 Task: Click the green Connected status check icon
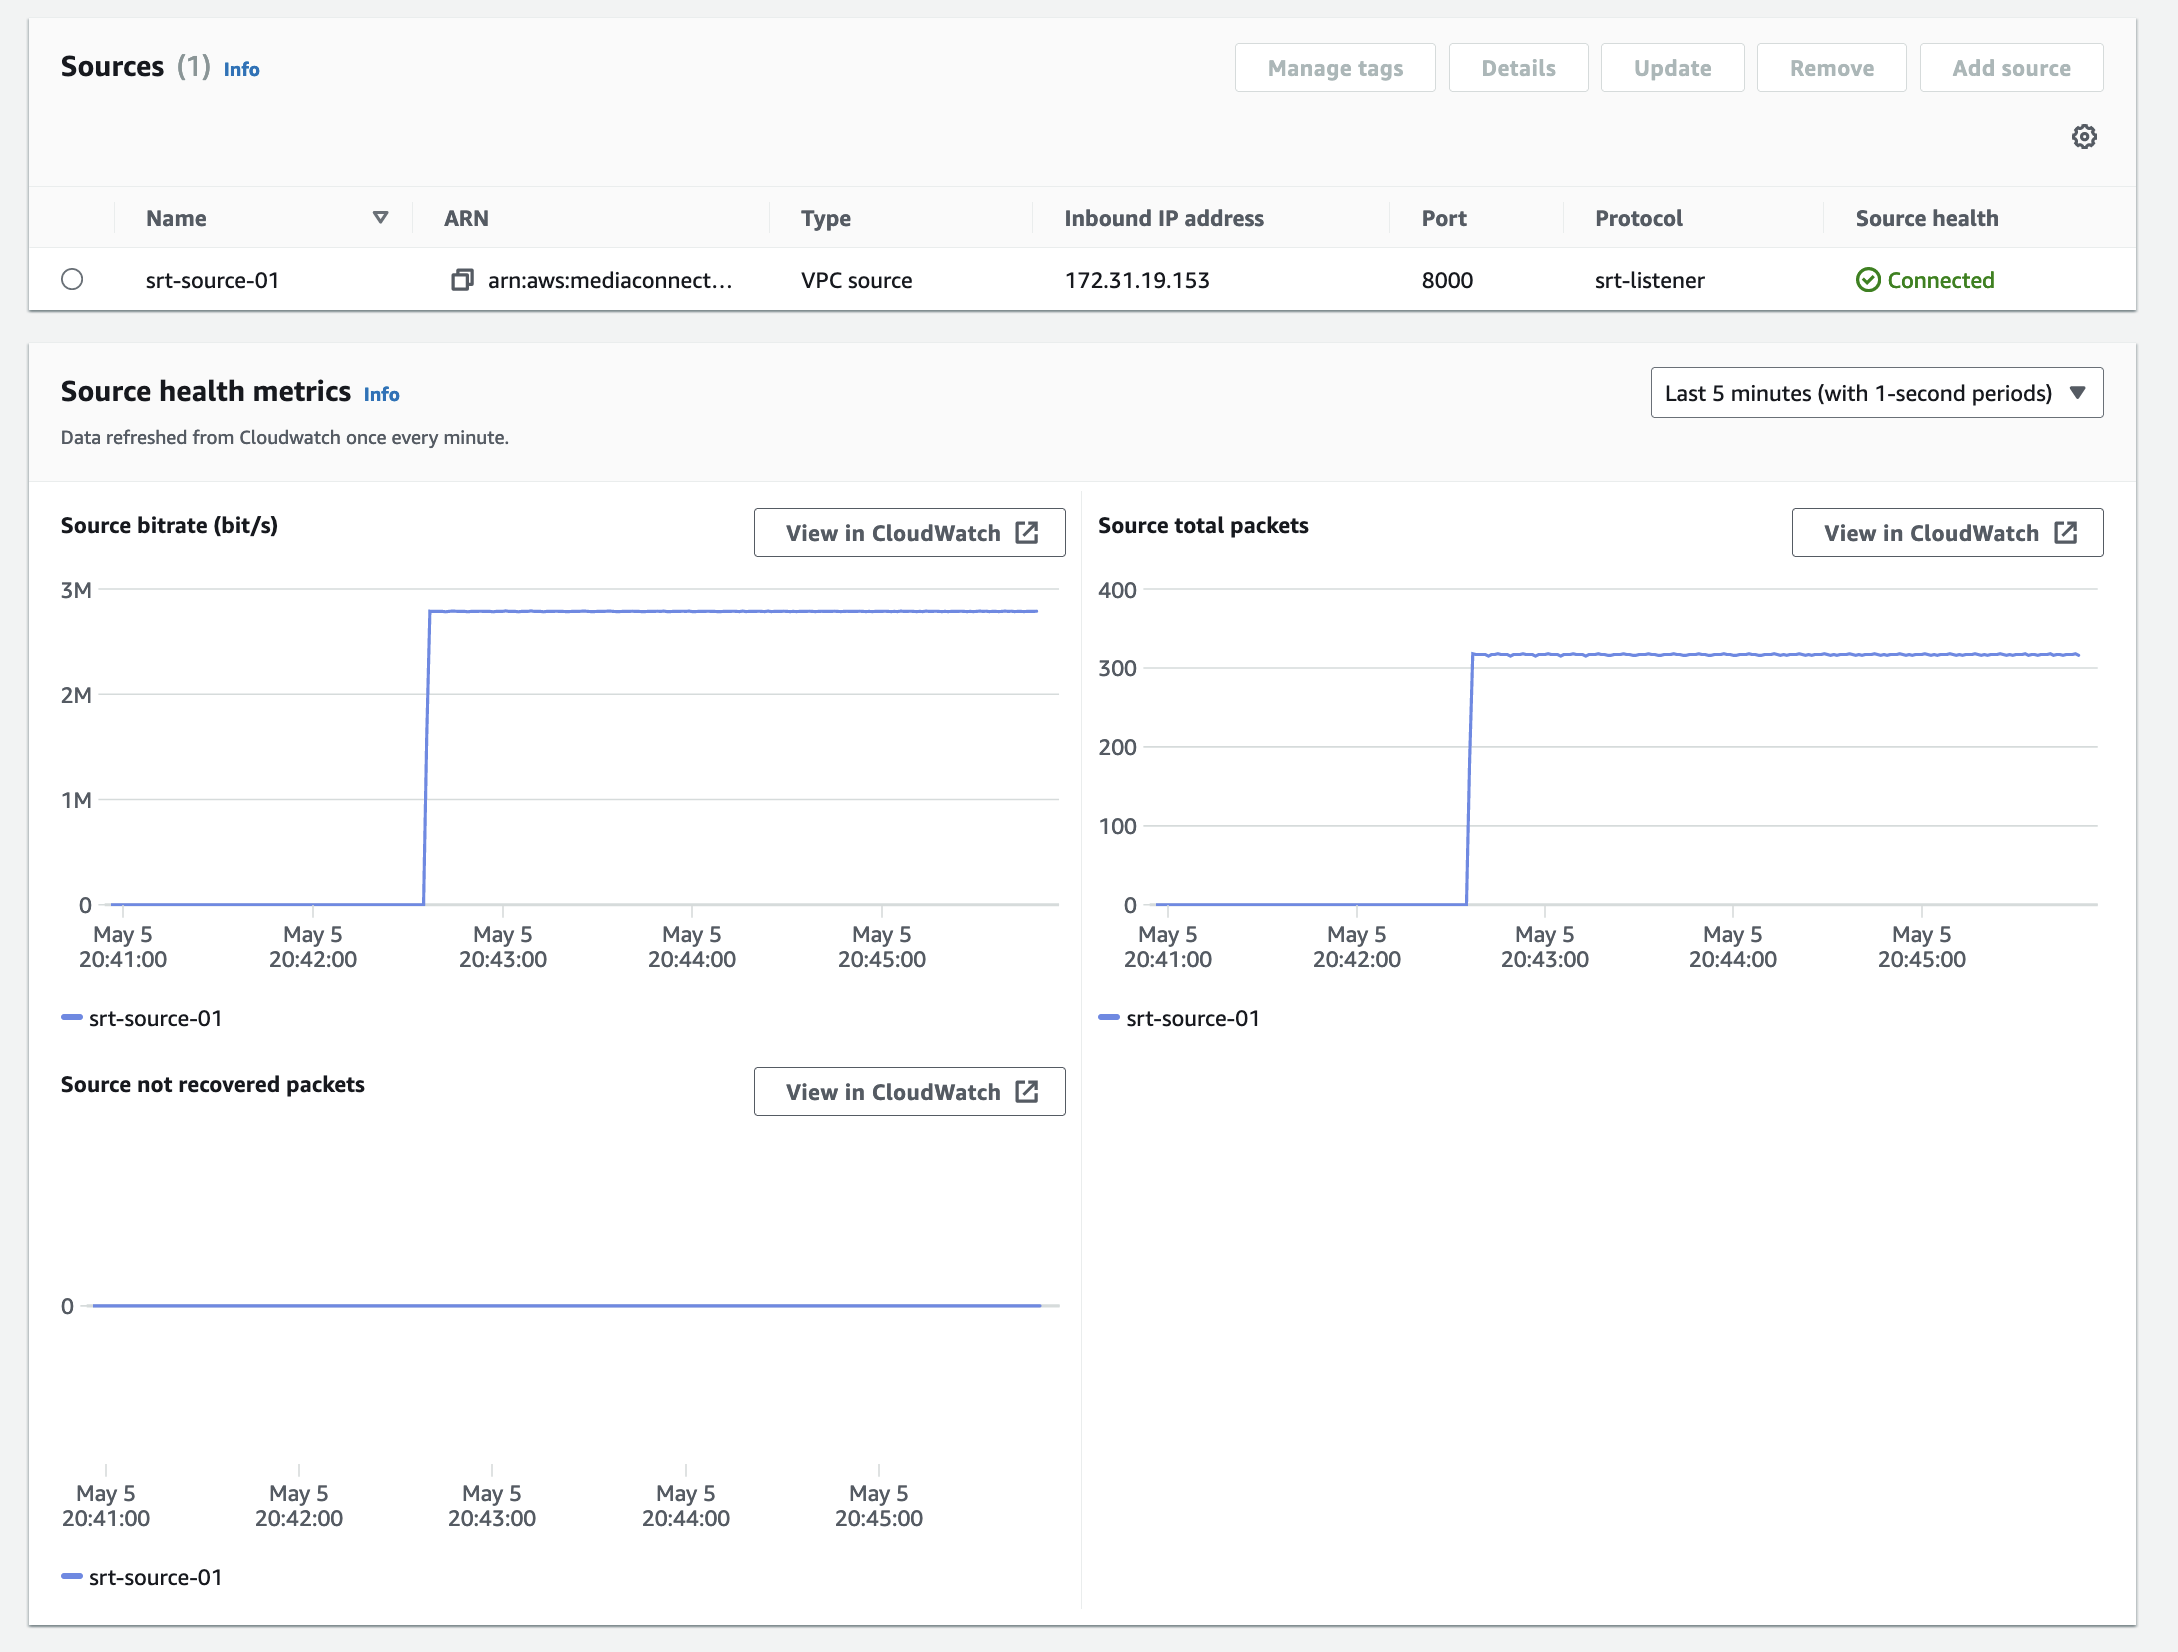click(x=1867, y=280)
